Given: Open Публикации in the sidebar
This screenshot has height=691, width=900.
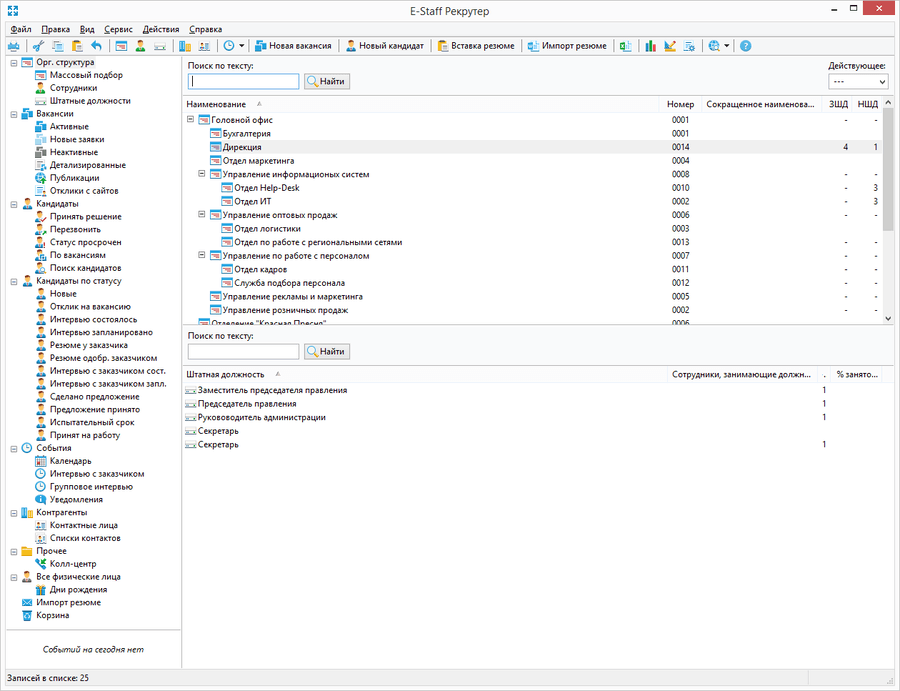Looking at the screenshot, I should [74, 178].
